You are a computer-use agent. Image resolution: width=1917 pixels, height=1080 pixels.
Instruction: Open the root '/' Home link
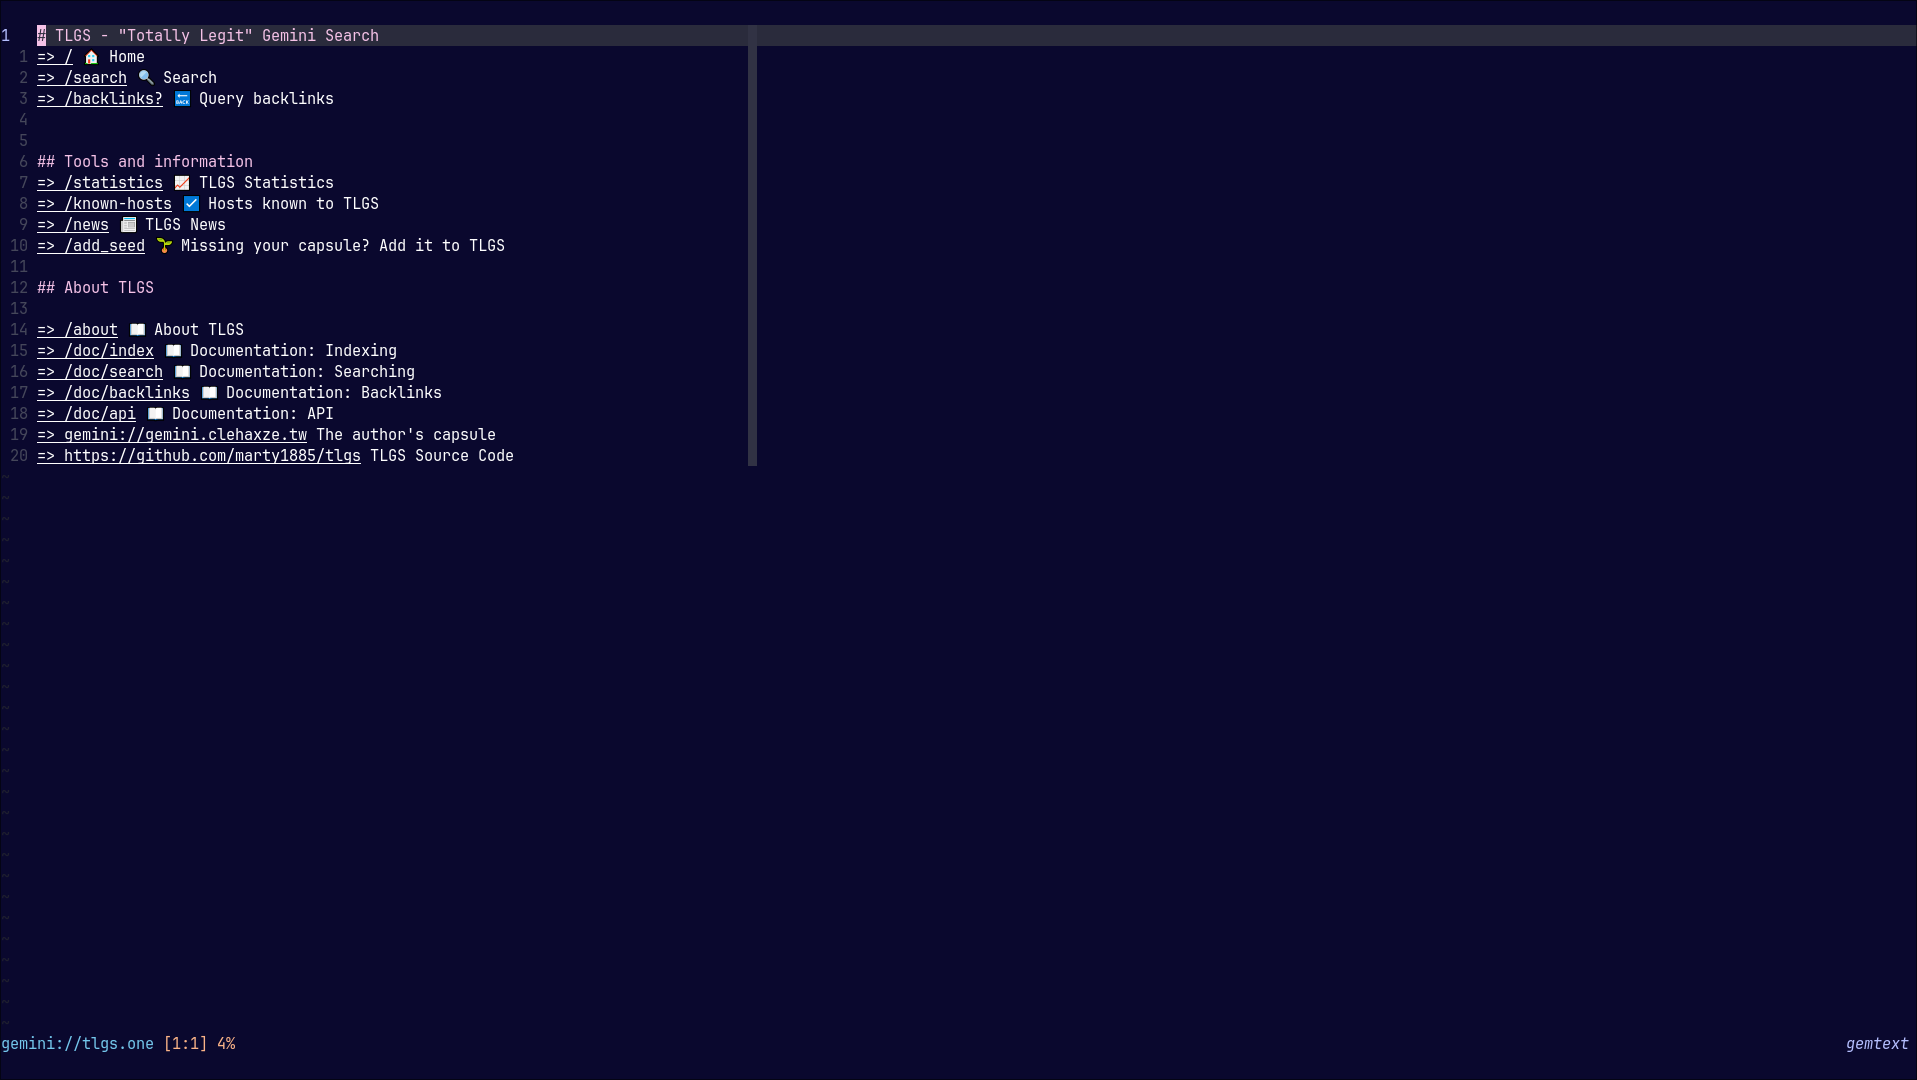(55, 57)
